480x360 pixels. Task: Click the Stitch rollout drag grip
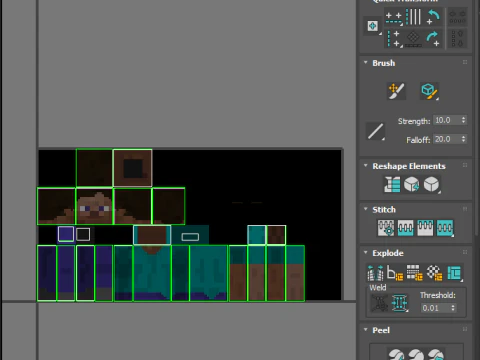[x=465, y=209]
